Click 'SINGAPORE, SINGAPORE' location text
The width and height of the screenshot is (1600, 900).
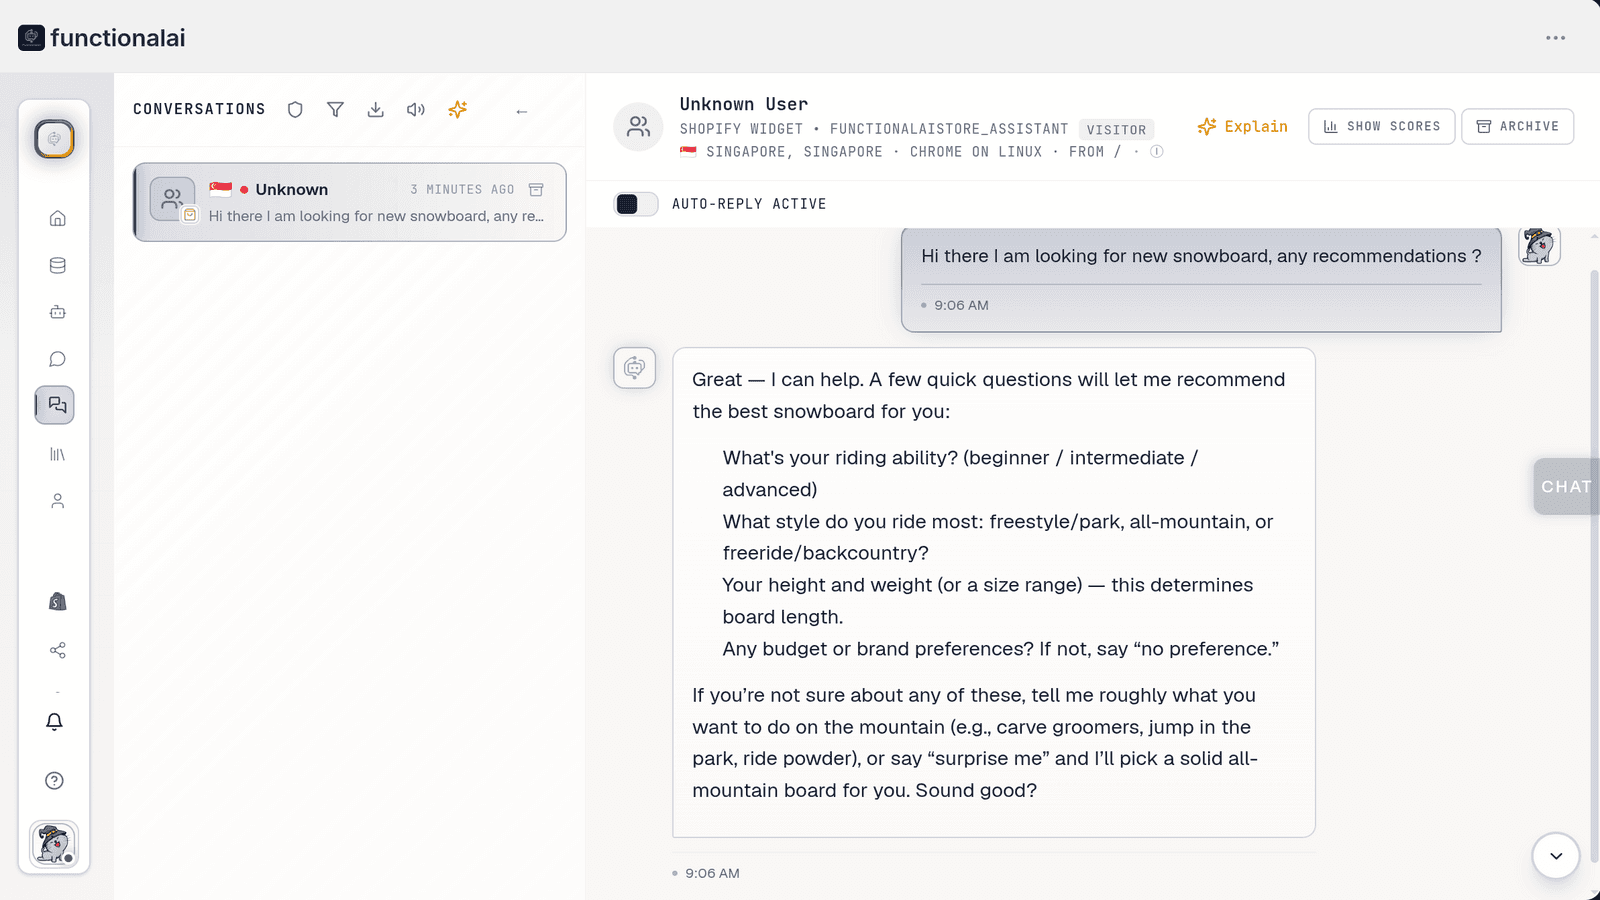794,152
